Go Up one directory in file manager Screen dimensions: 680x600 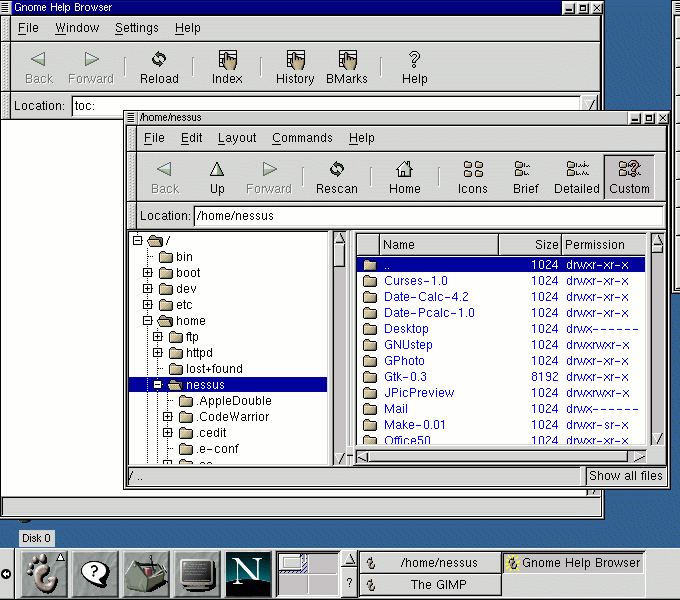[x=217, y=177]
